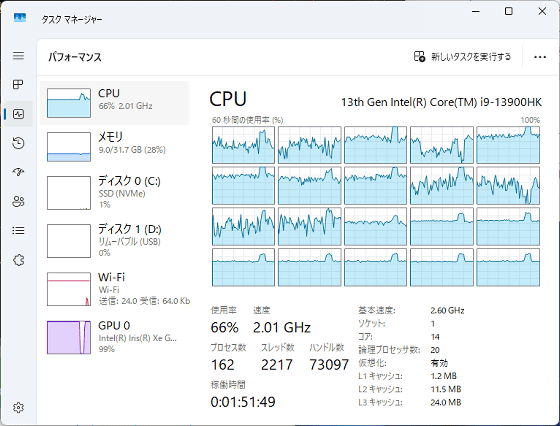Open the Details list icon
560x426 pixels.
pos(18,230)
